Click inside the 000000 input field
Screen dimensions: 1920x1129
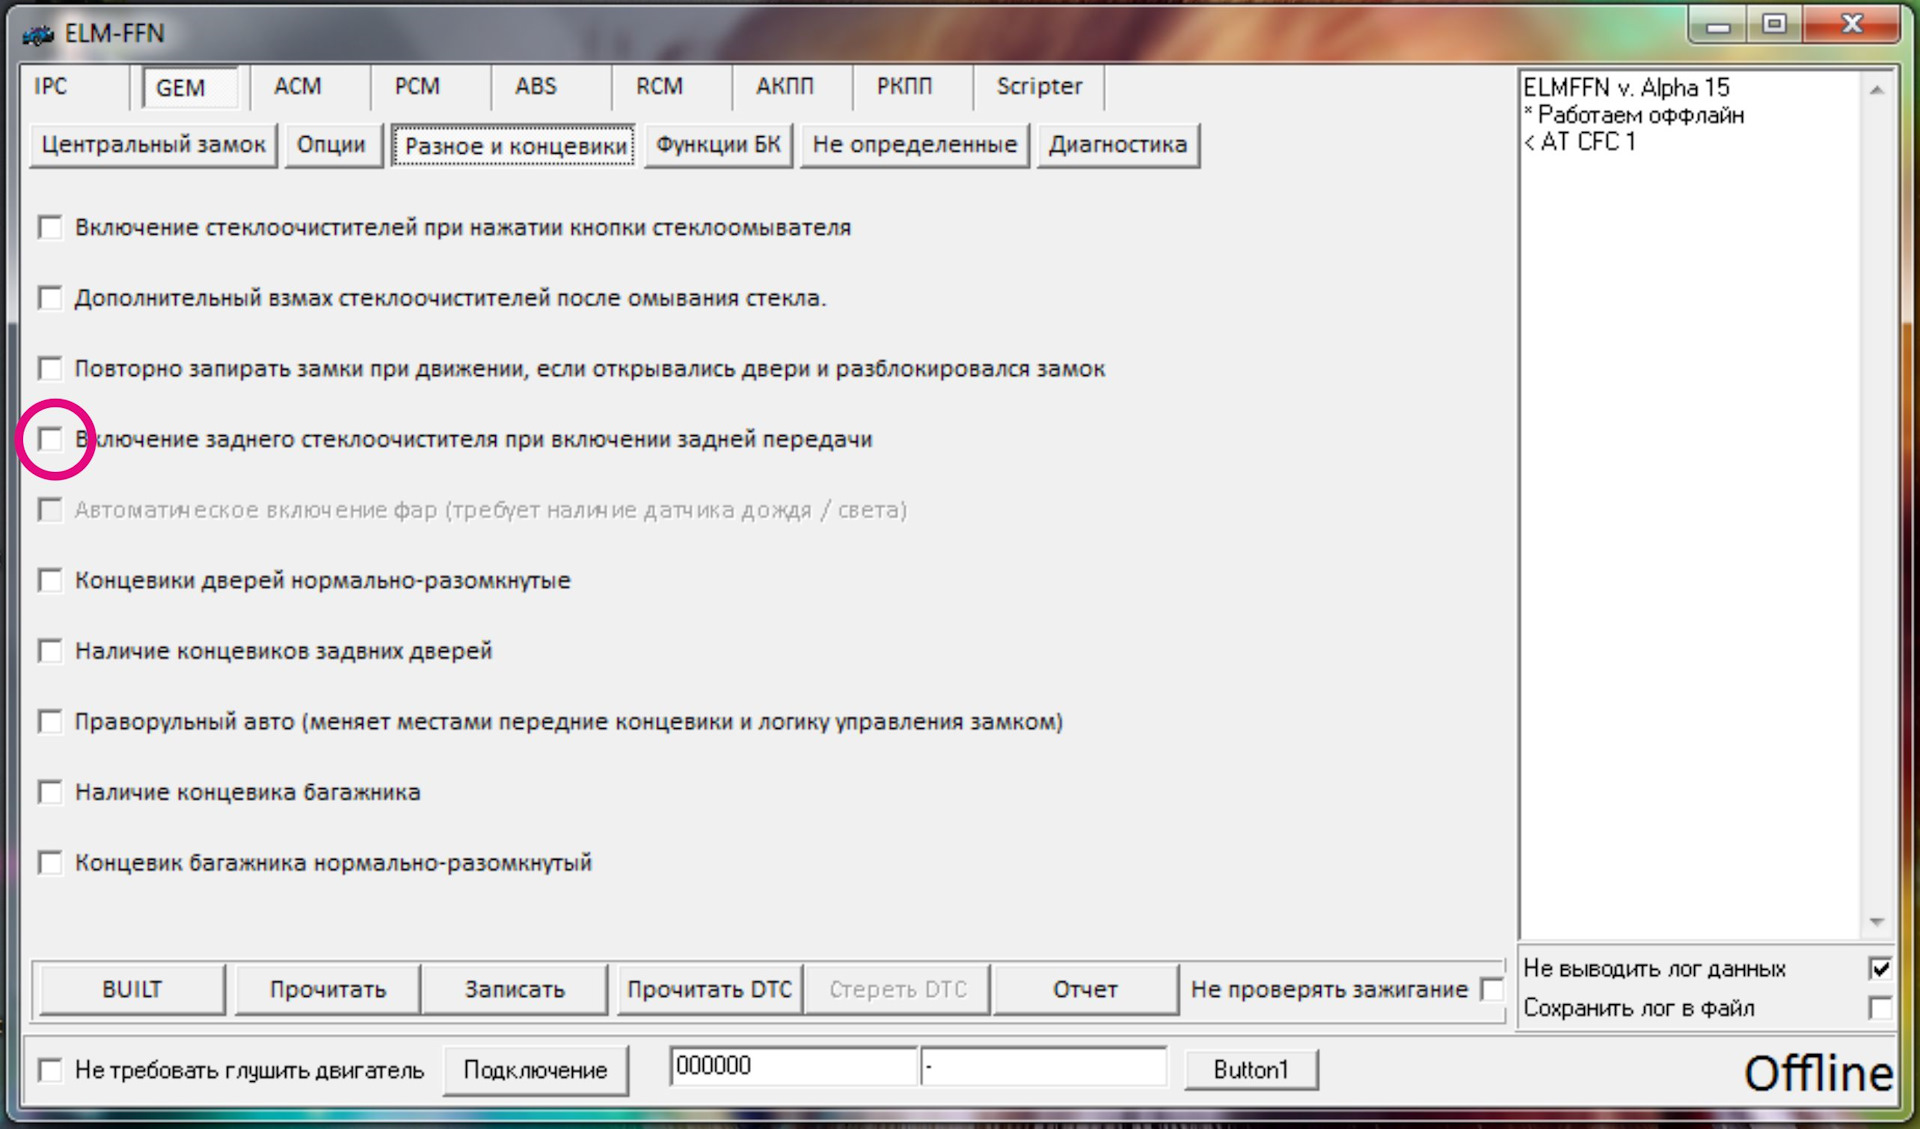795,1066
